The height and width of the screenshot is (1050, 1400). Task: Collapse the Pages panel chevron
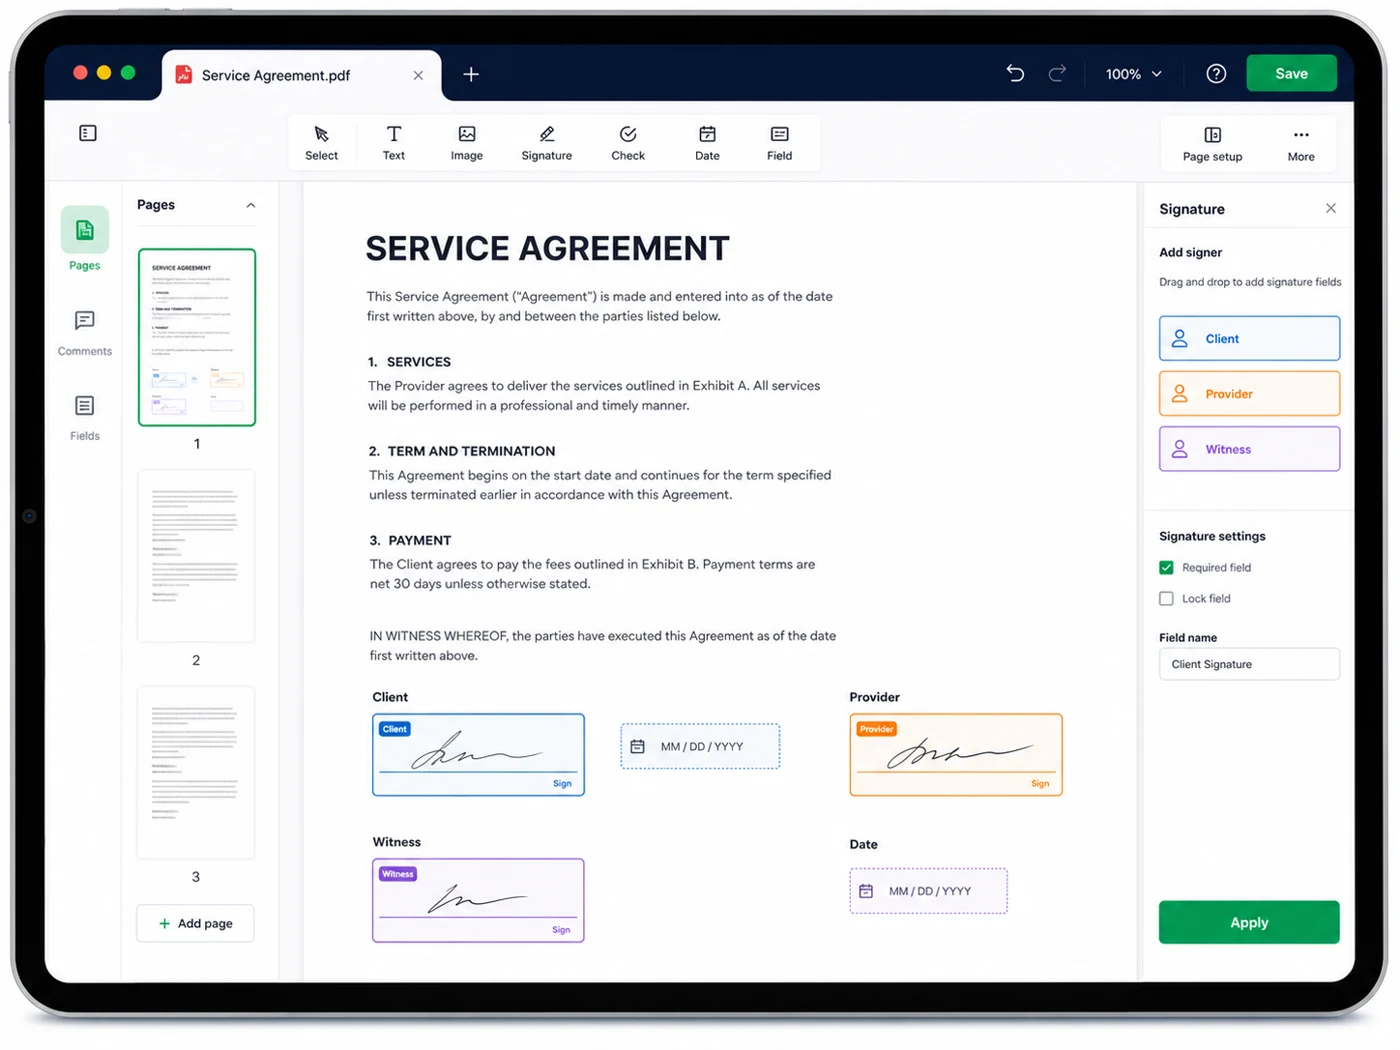point(251,205)
